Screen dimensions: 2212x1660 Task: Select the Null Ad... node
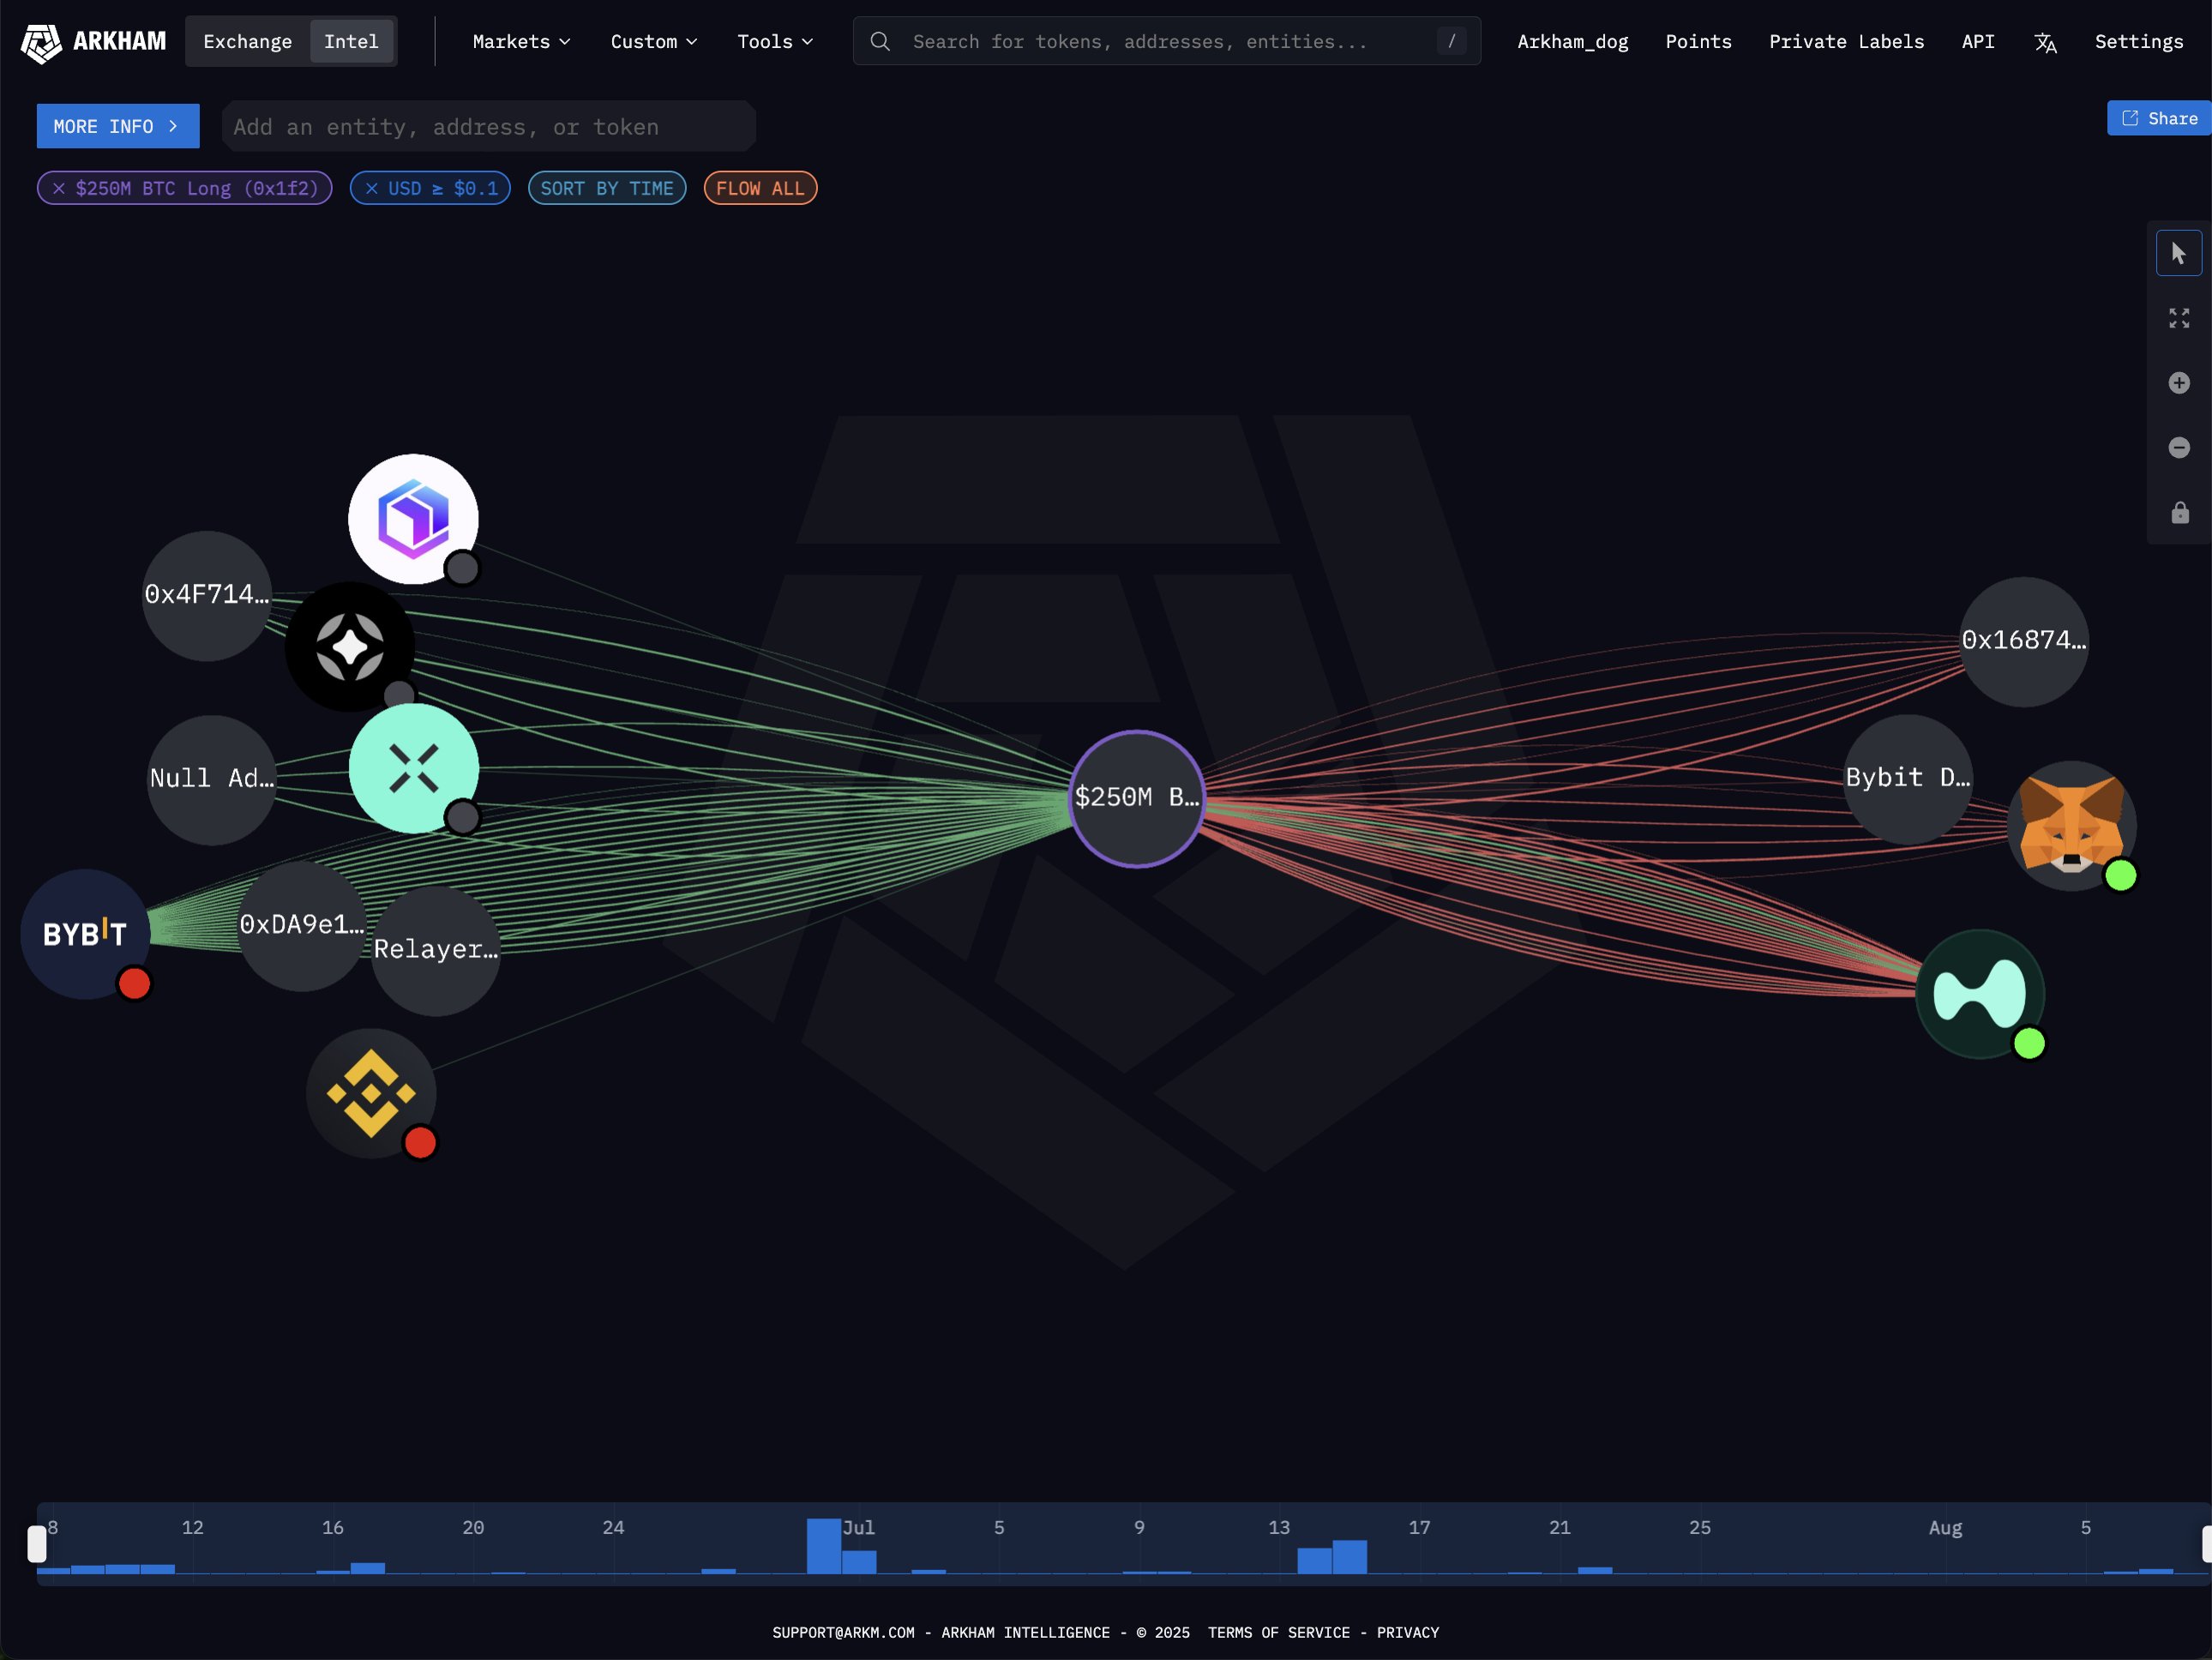click(212, 779)
